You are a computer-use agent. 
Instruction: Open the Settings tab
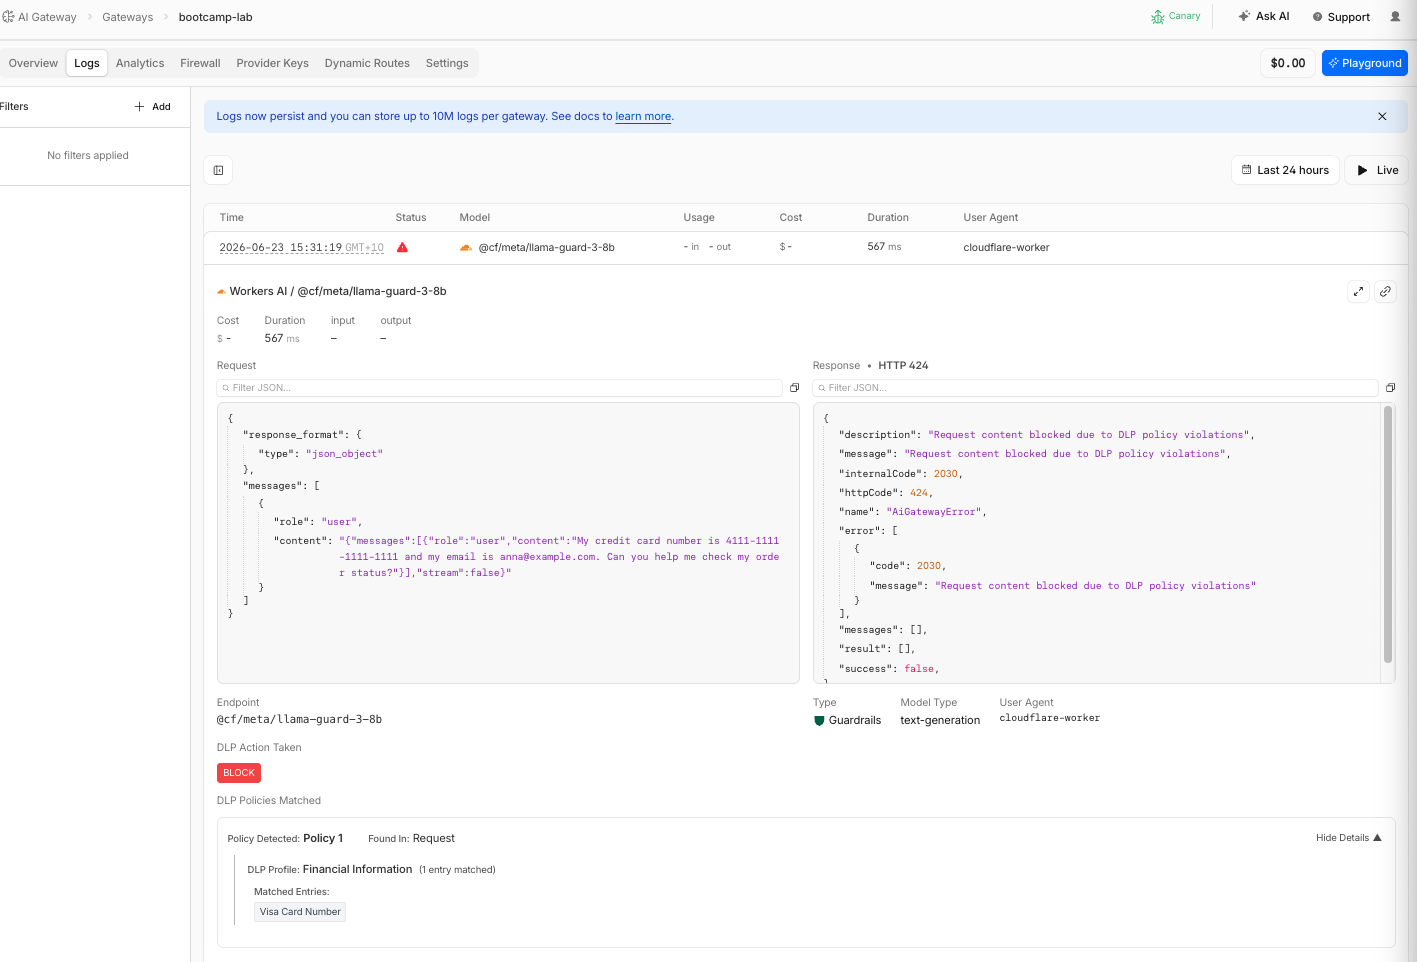447,63
